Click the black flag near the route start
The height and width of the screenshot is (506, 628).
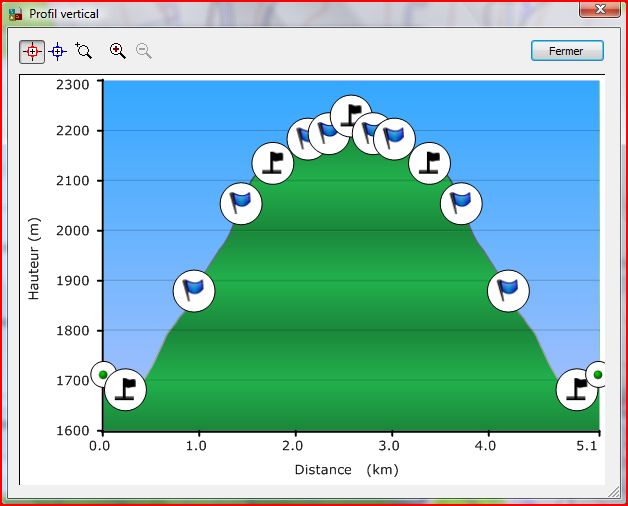126,389
